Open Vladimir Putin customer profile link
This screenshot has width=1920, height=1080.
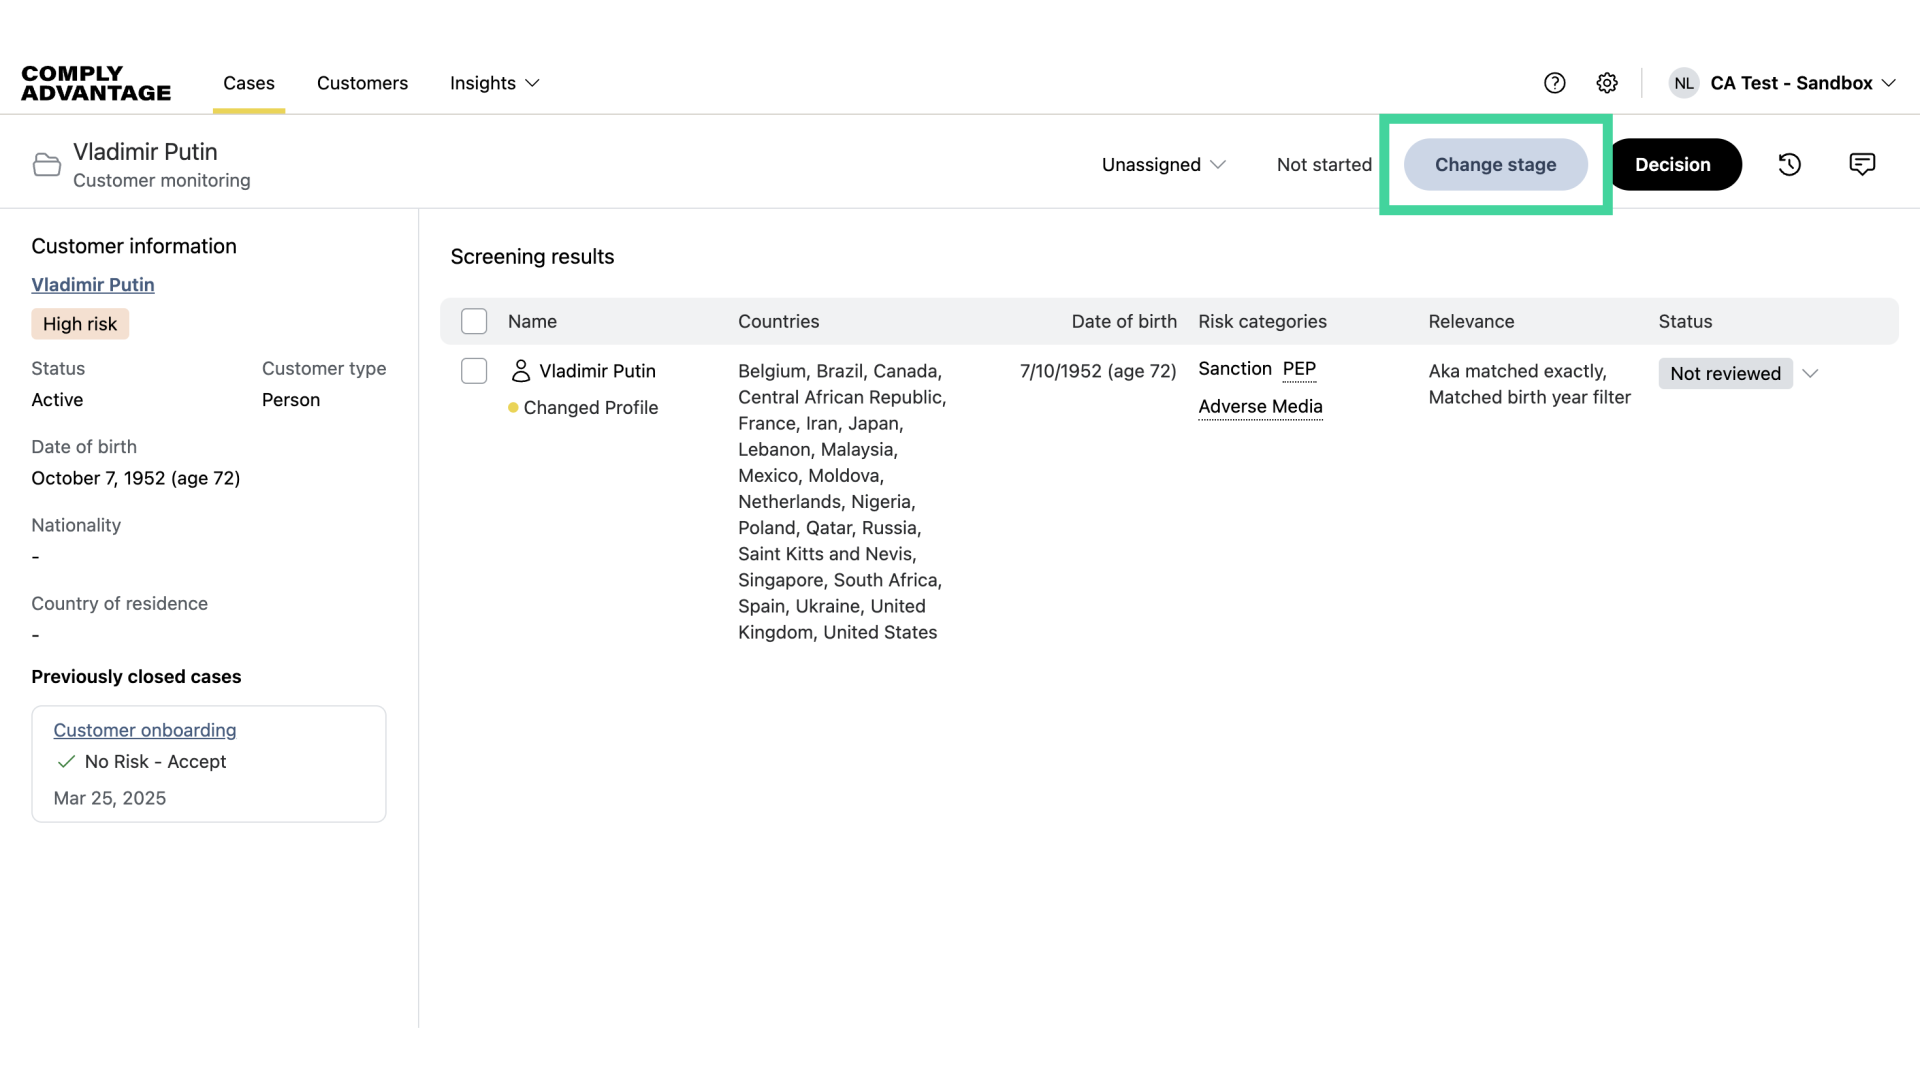pos(93,285)
